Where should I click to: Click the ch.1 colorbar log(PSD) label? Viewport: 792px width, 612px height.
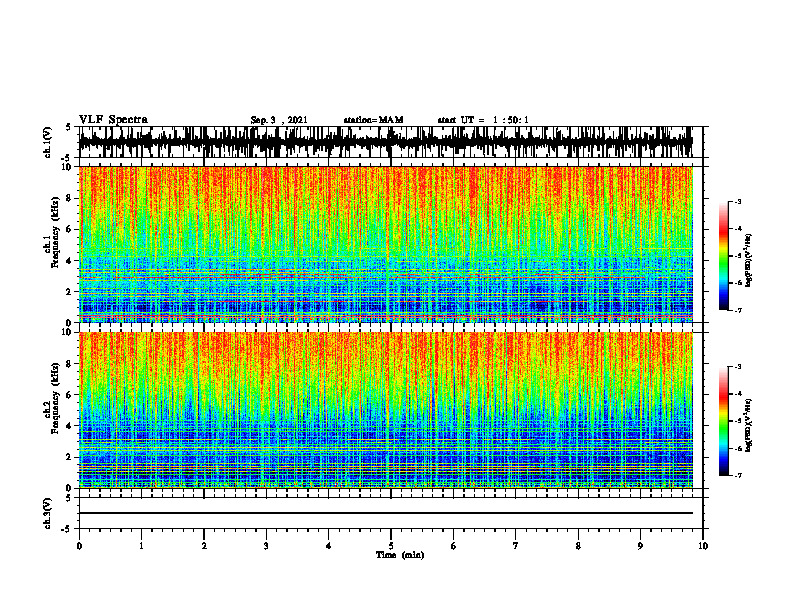[749, 261]
